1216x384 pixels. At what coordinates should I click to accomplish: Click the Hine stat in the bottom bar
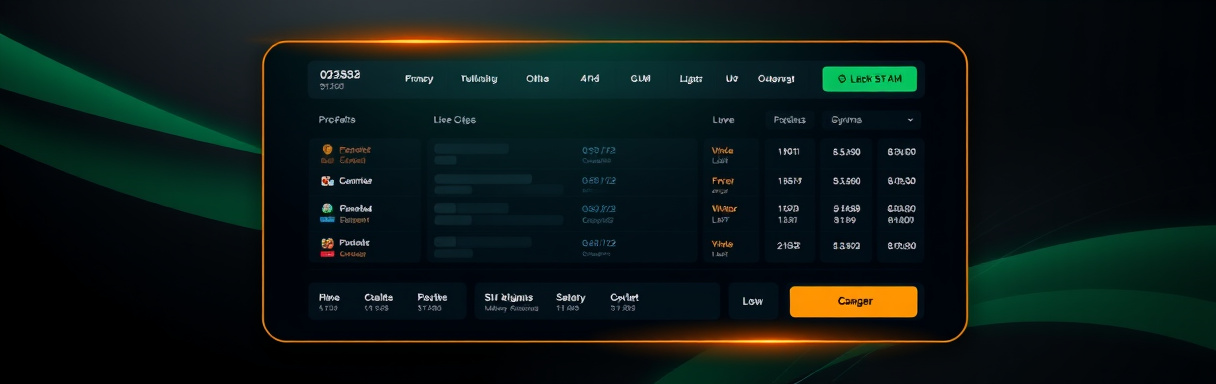tap(329, 297)
